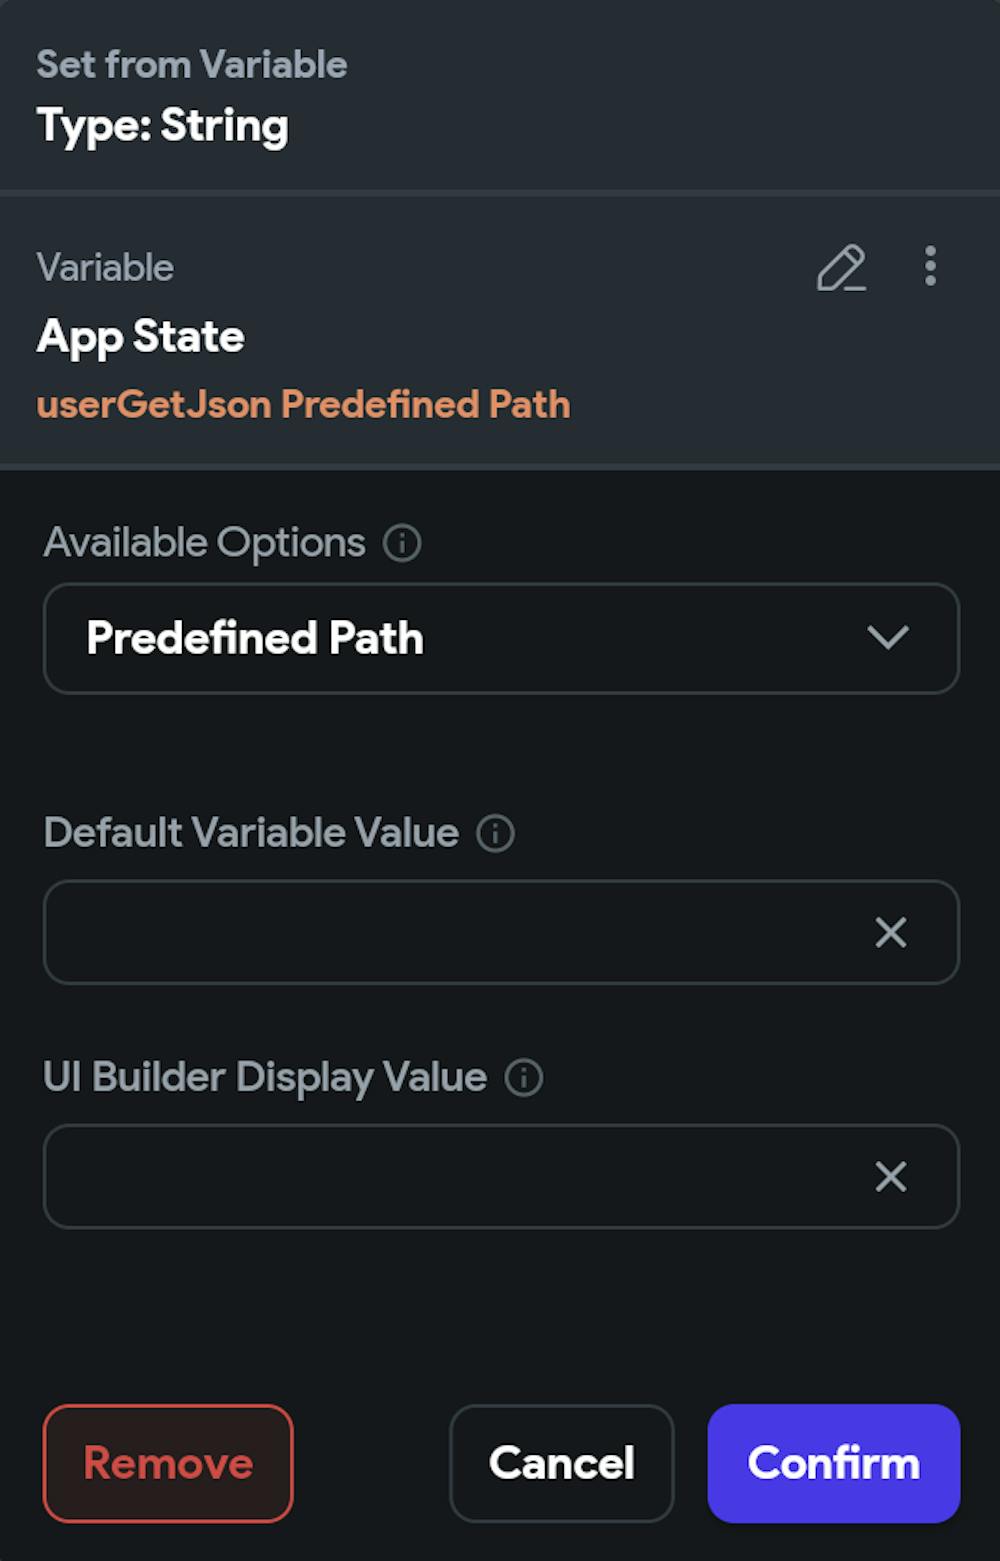Open the Predefined Path dropdown
The height and width of the screenshot is (1561, 1000).
point(501,638)
